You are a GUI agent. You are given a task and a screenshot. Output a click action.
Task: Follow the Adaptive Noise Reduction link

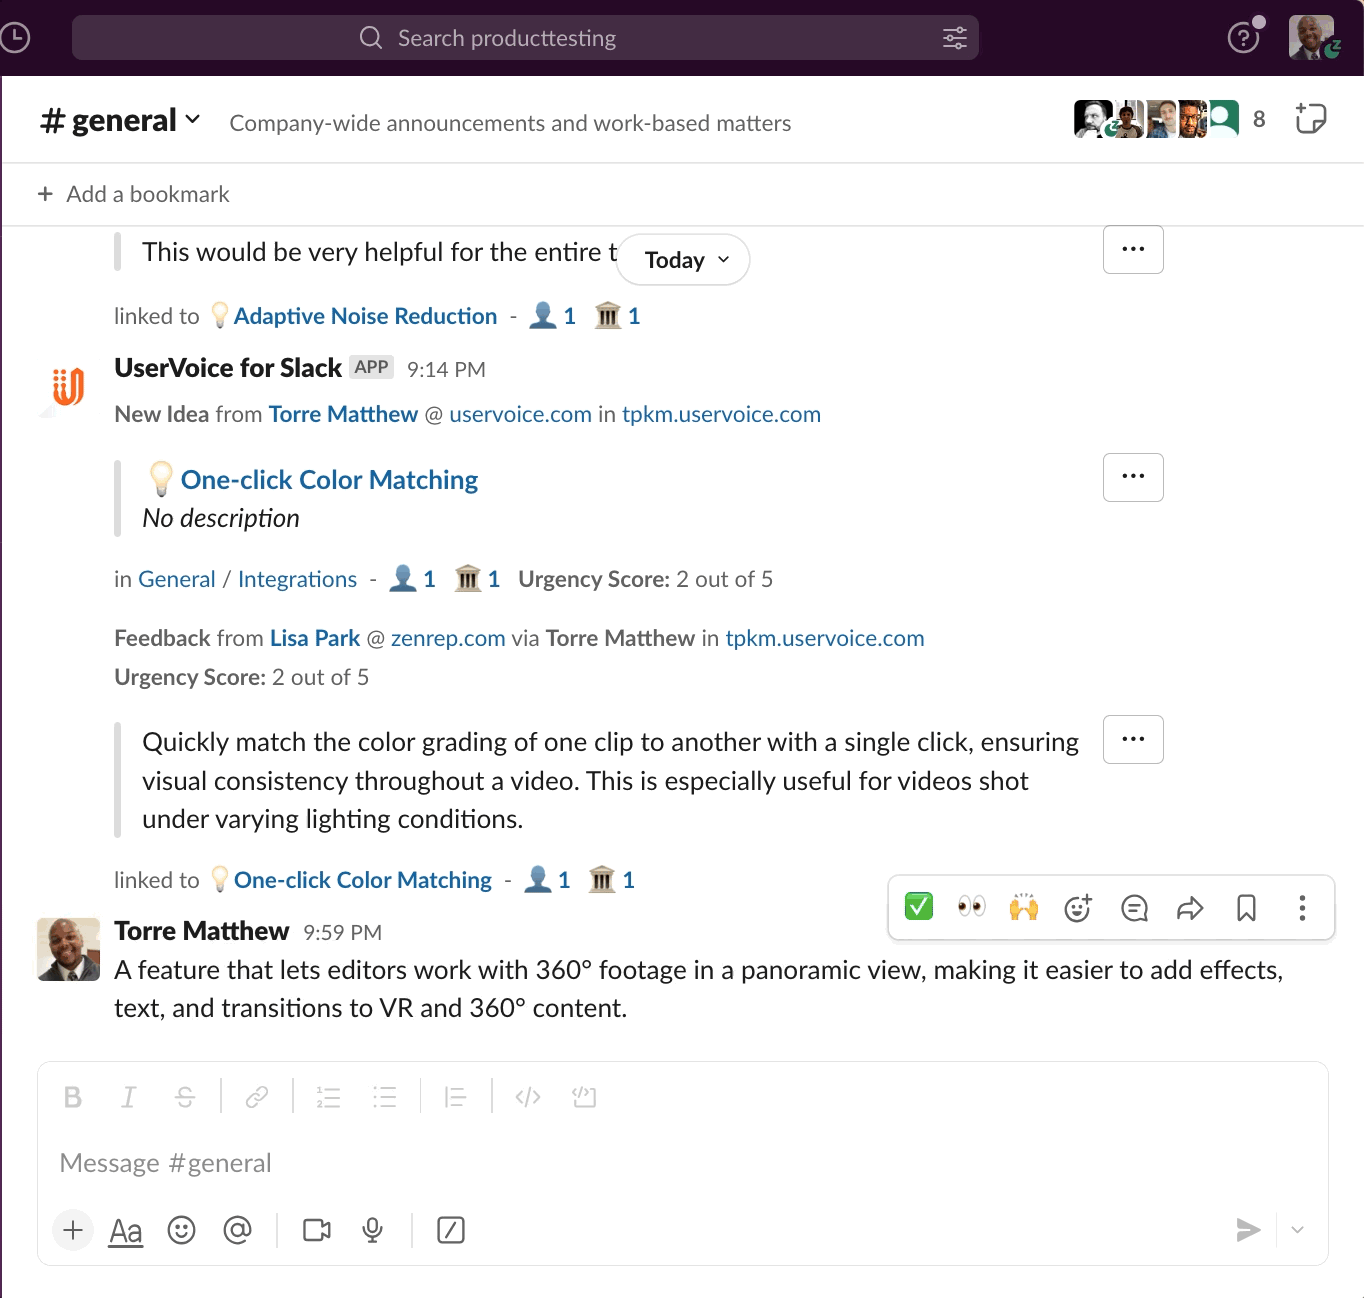pos(364,315)
